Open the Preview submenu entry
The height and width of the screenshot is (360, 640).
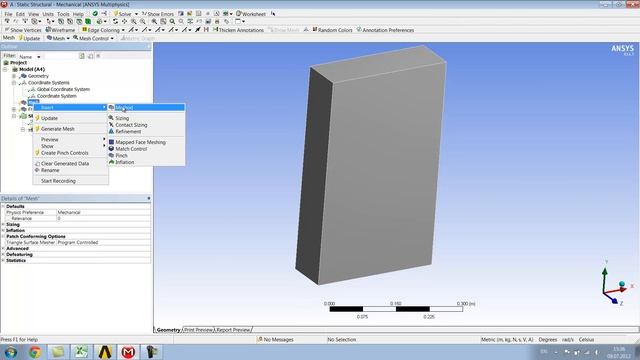coord(70,139)
